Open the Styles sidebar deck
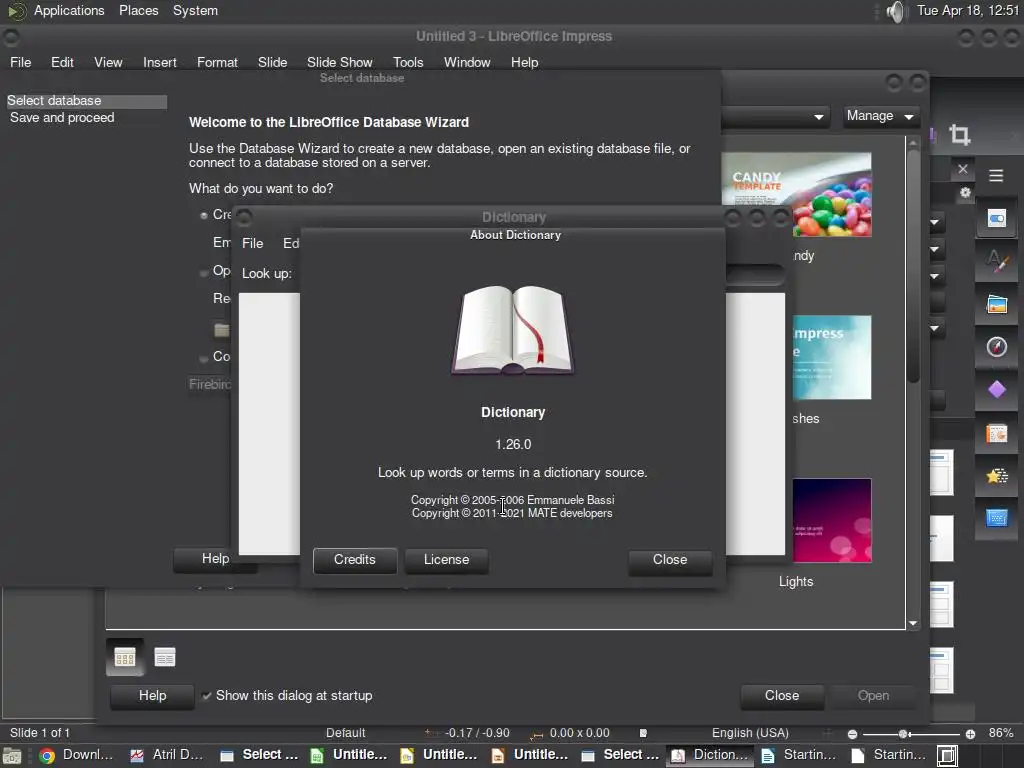This screenshot has width=1024, height=768. click(x=997, y=262)
